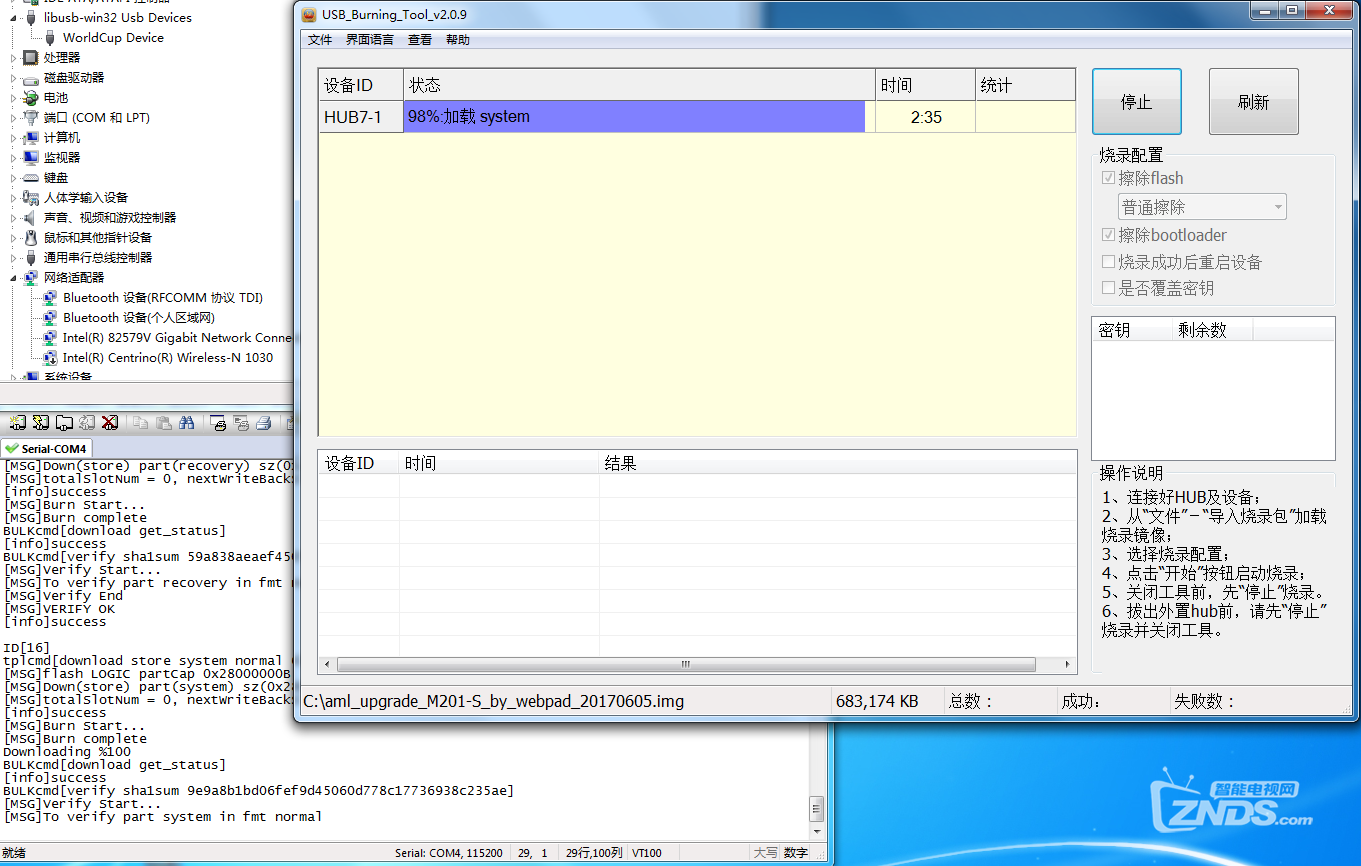Enable 烧录成功后重启设备 checkbox

coord(1108,262)
